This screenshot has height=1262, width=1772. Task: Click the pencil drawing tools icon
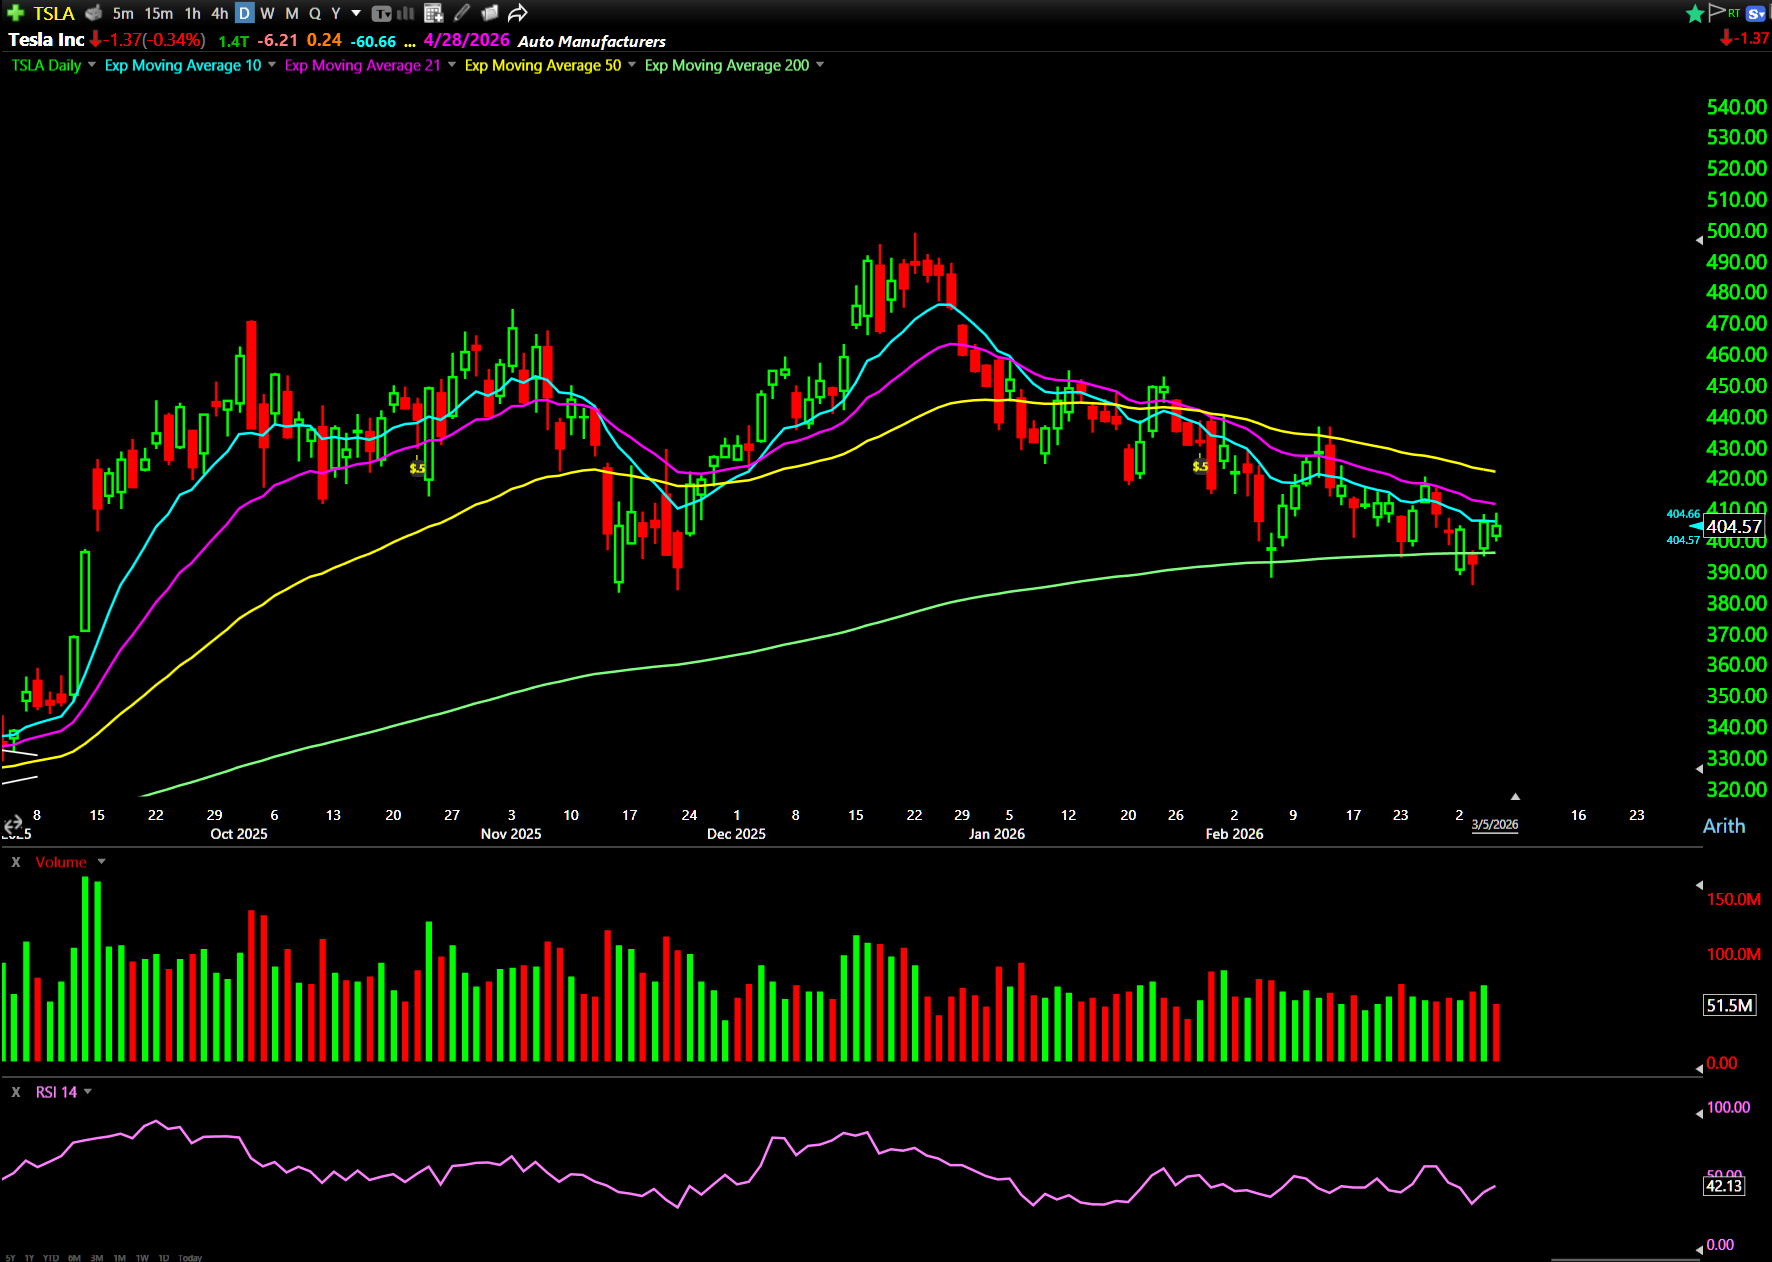tap(461, 13)
